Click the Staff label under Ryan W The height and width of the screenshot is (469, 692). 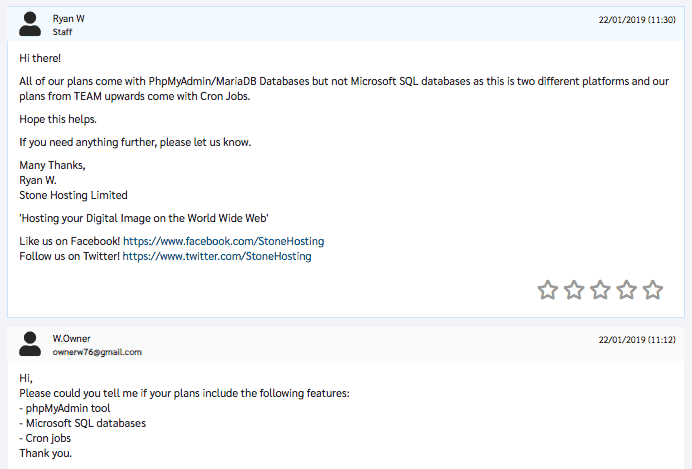pos(62,32)
